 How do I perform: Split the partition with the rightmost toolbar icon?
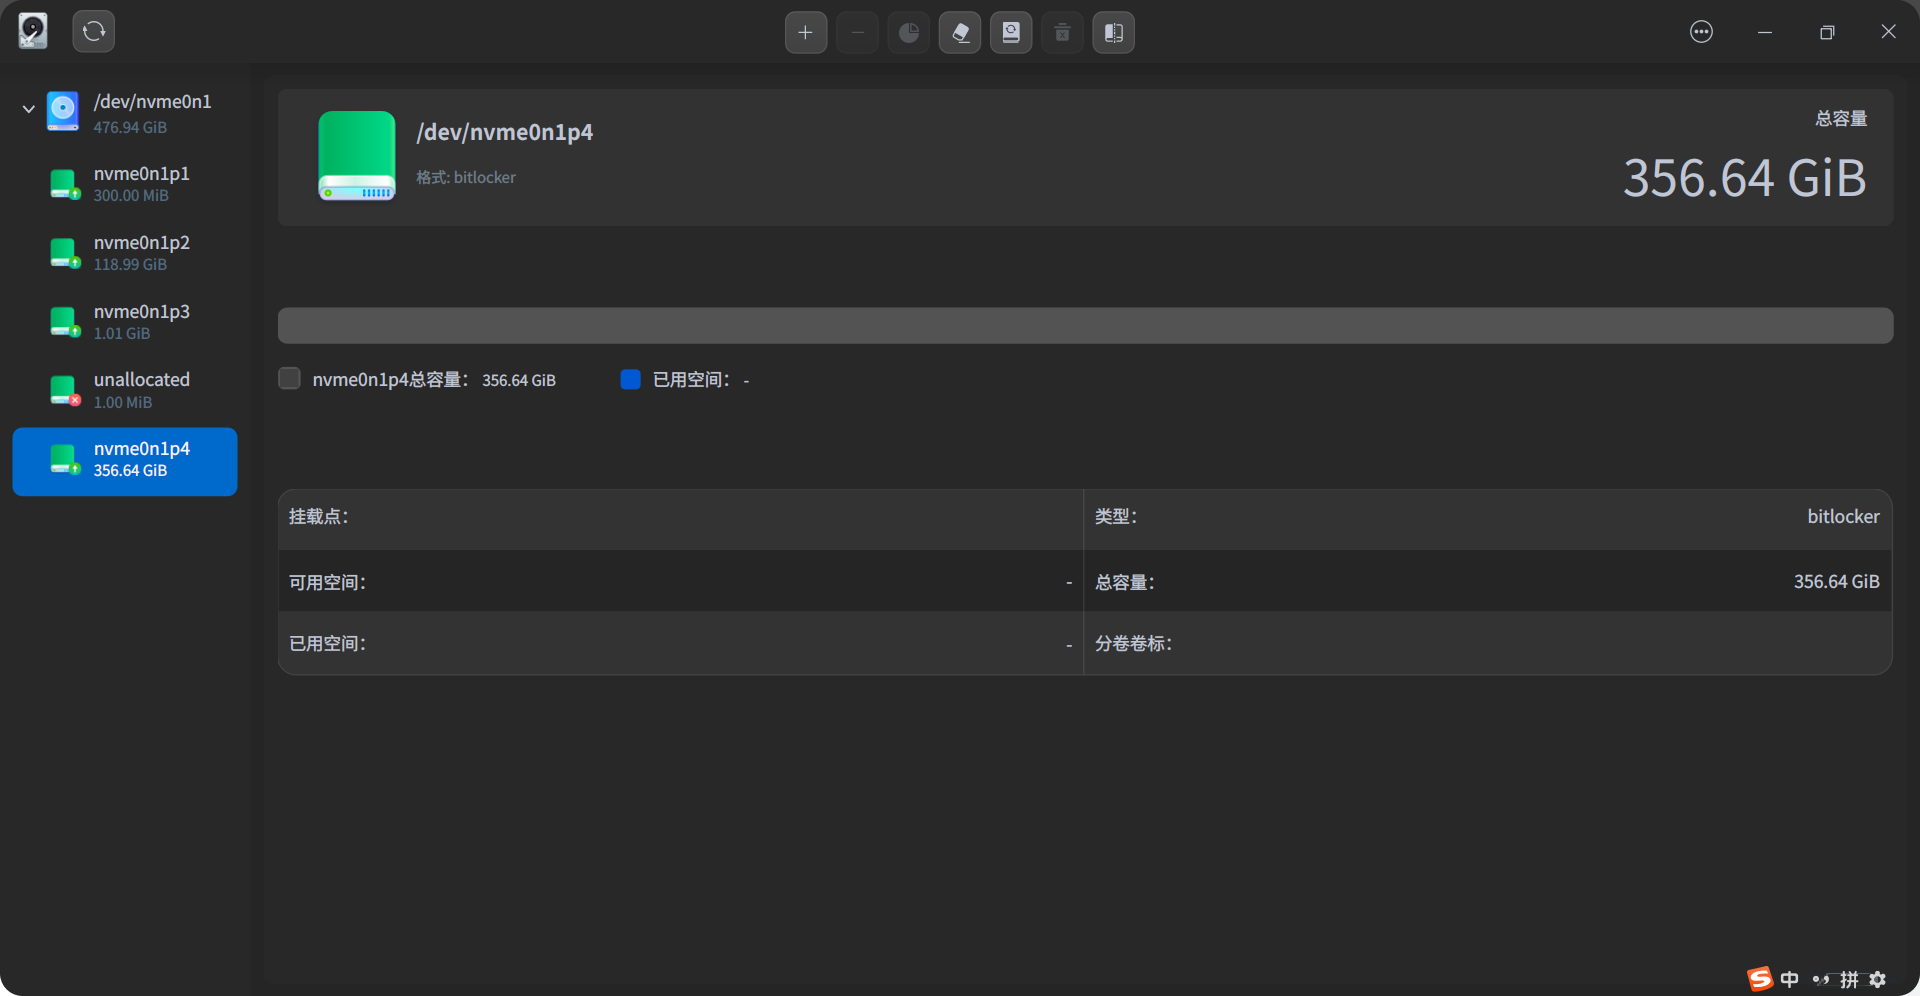pos(1113,32)
